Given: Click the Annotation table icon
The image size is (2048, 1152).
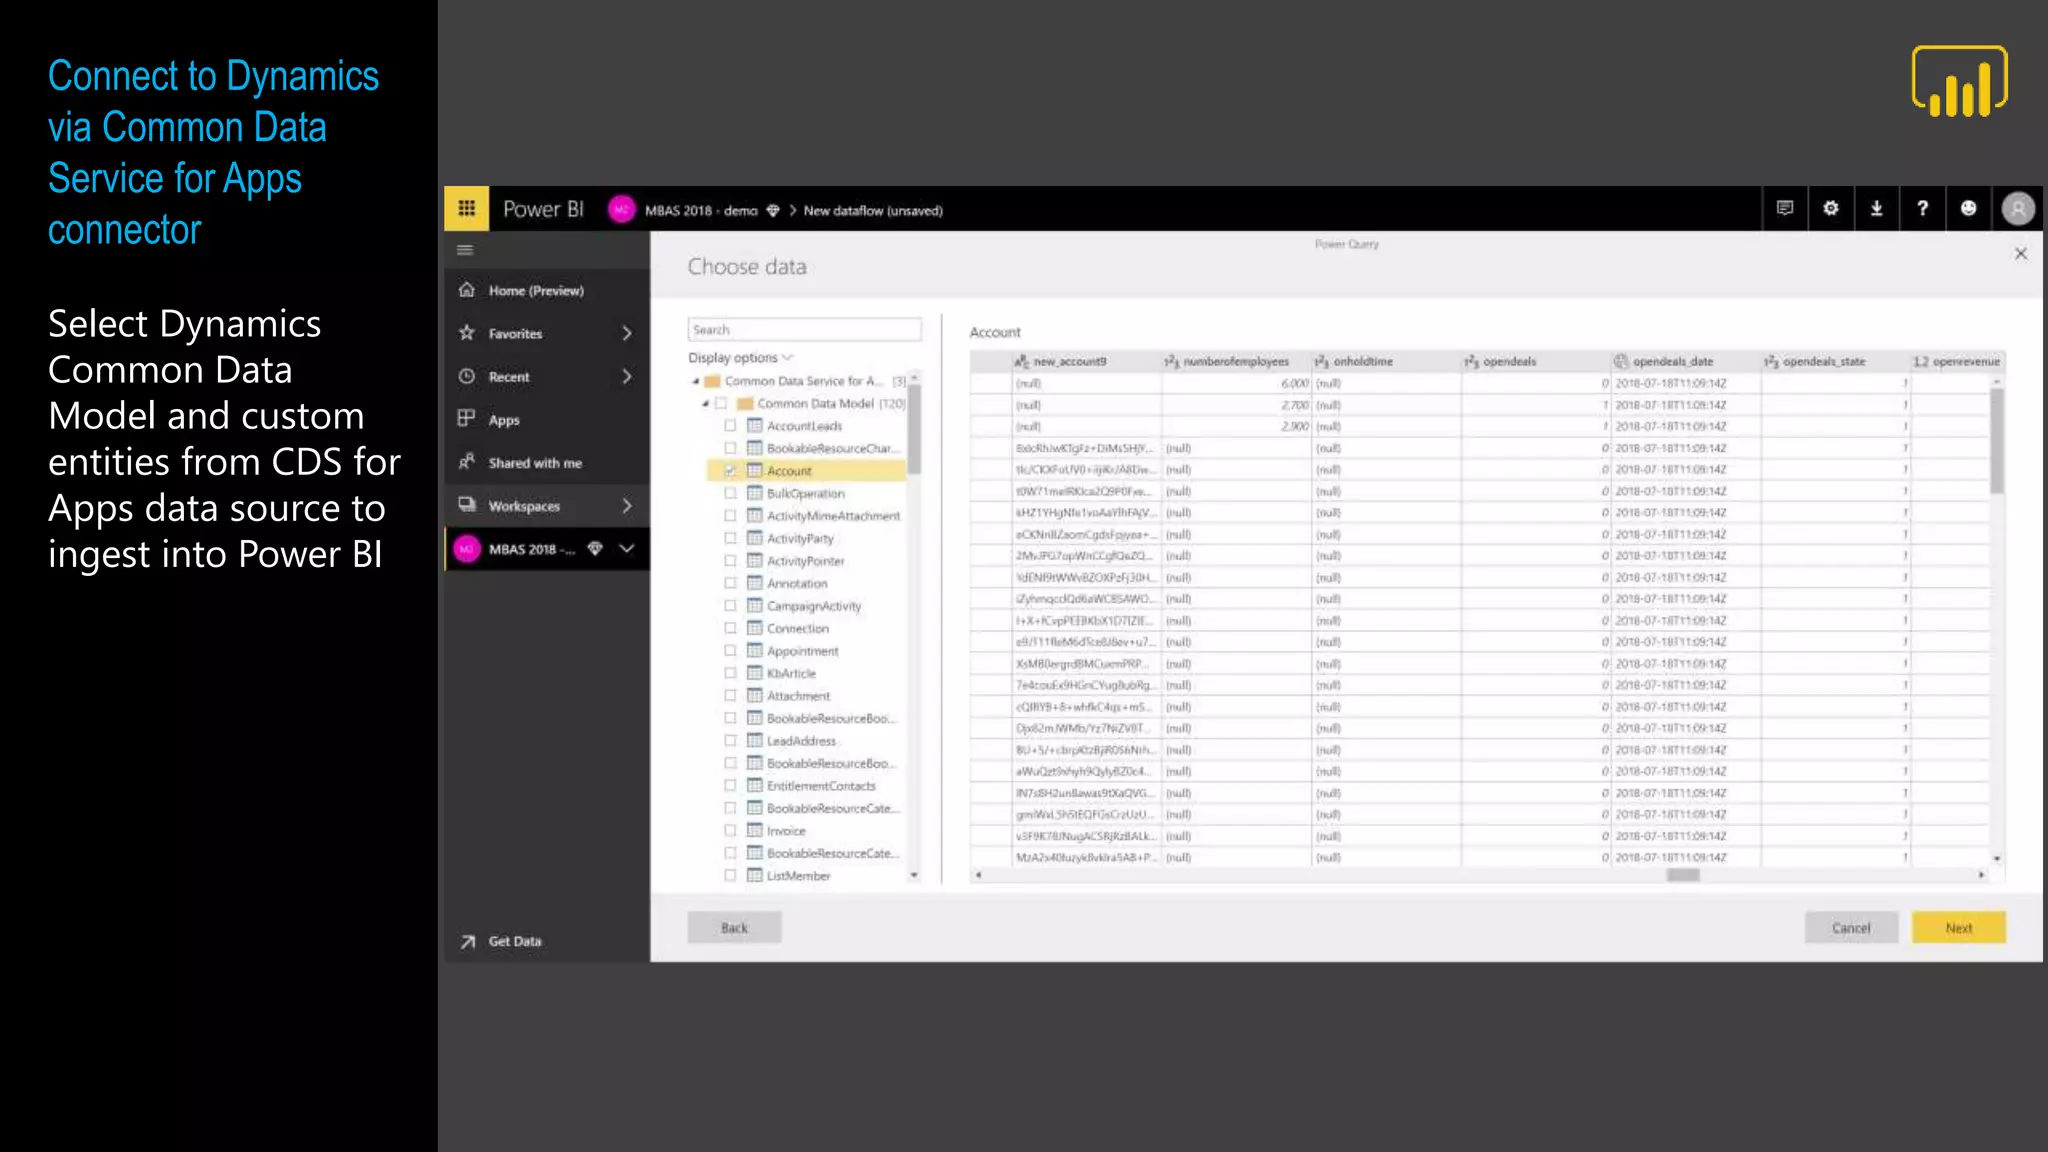Looking at the screenshot, I should pos(755,583).
